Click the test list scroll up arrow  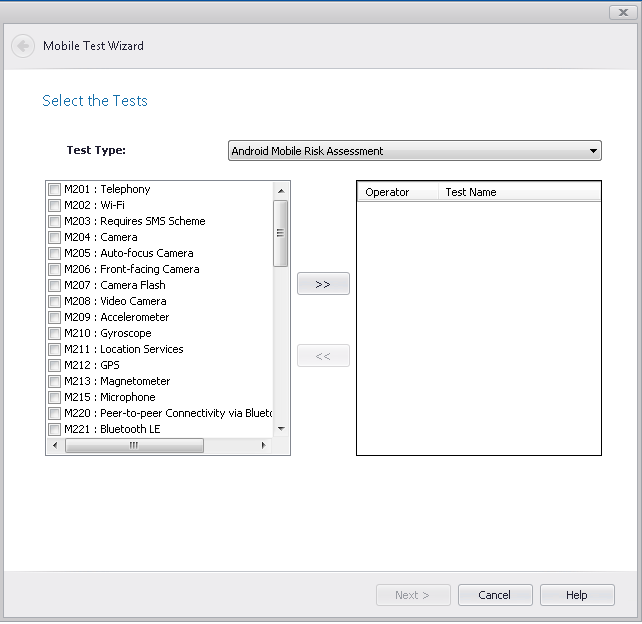coord(281,190)
